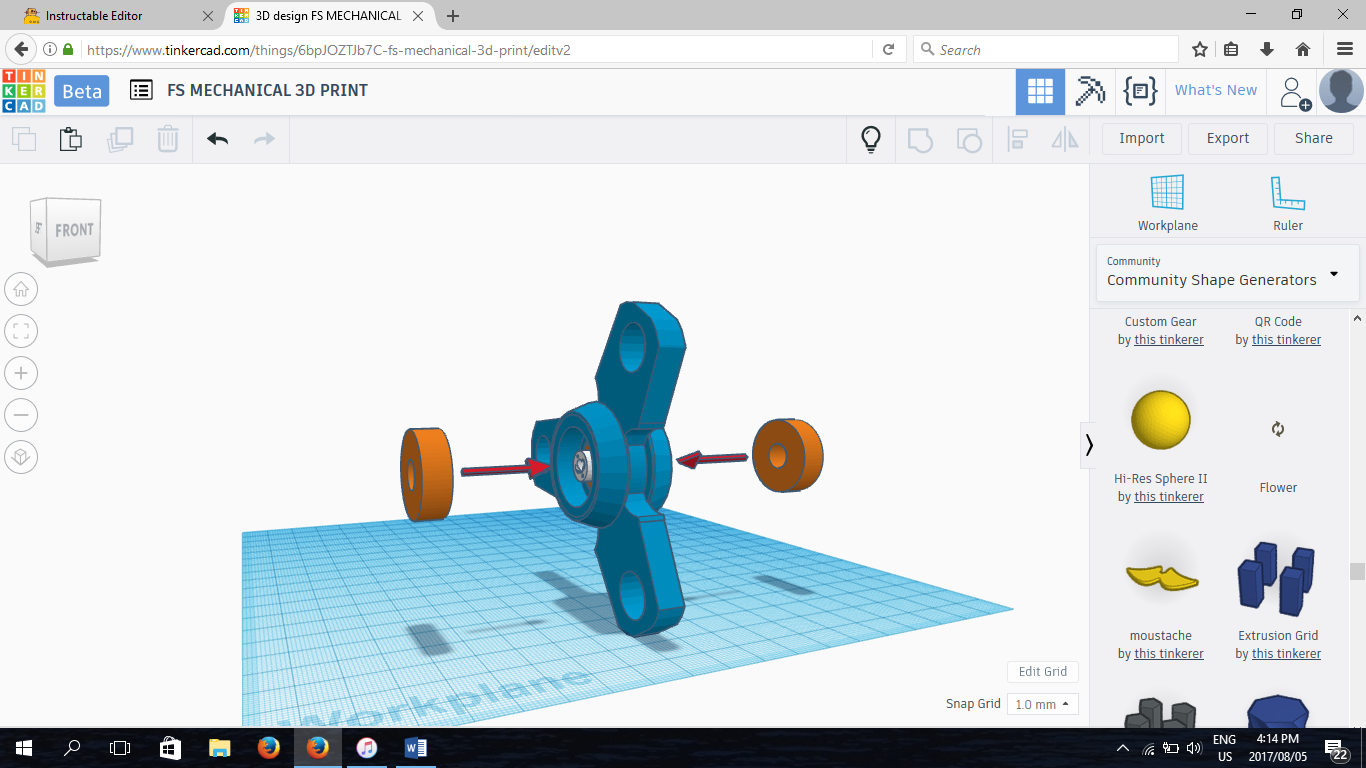Viewport: 1366px width, 768px height.
Task: Zoom in with the plus button
Action: click(x=21, y=373)
